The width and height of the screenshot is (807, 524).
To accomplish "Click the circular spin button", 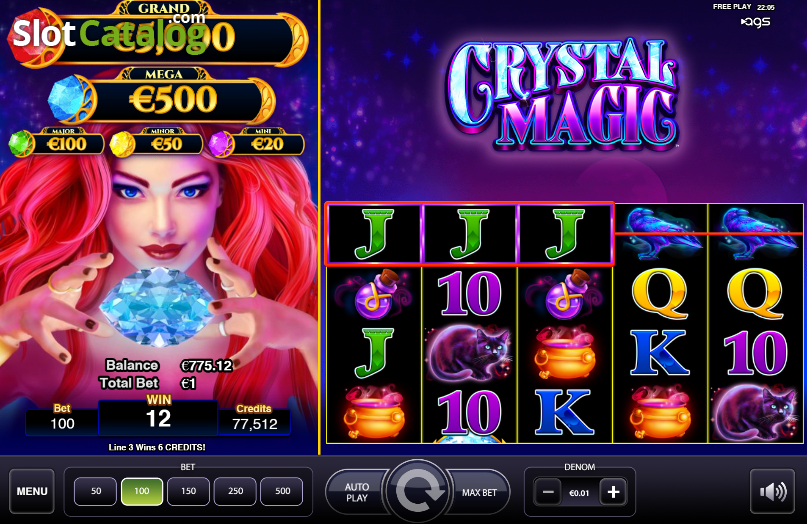I will [x=417, y=491].
